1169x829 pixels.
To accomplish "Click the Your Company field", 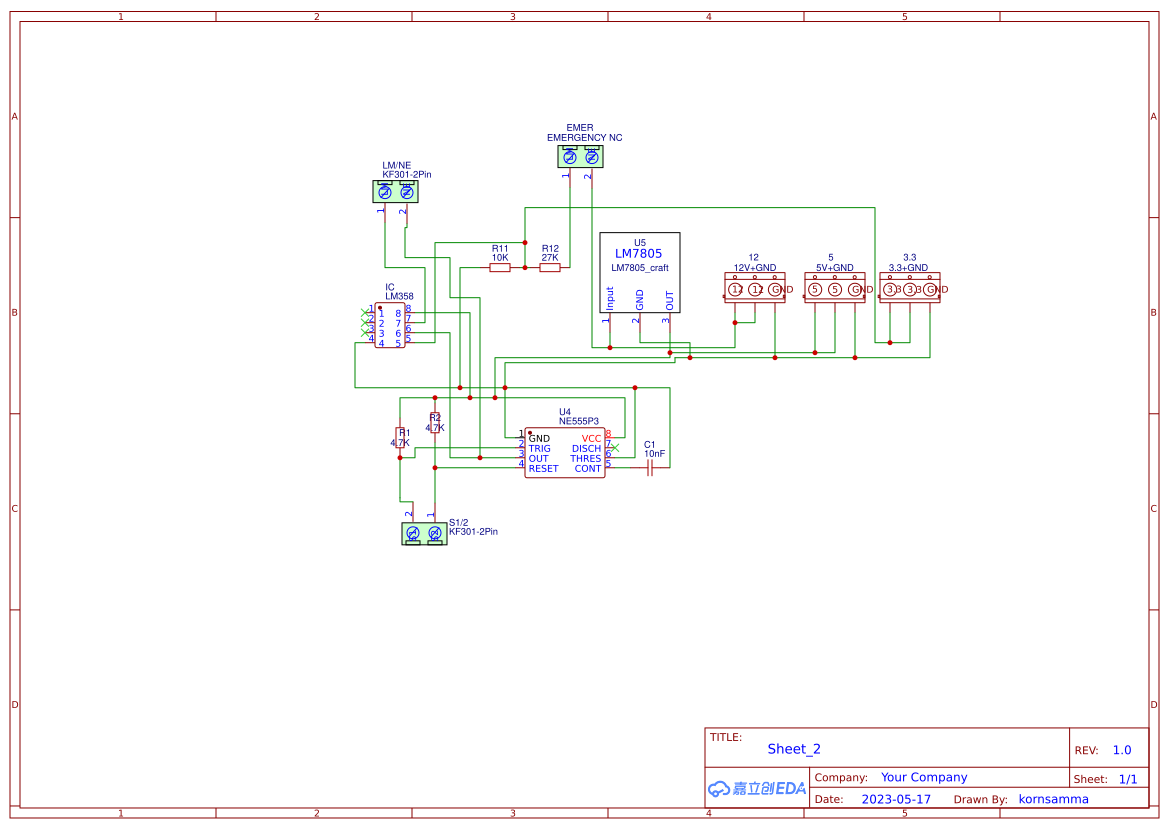I will point(924,777).
